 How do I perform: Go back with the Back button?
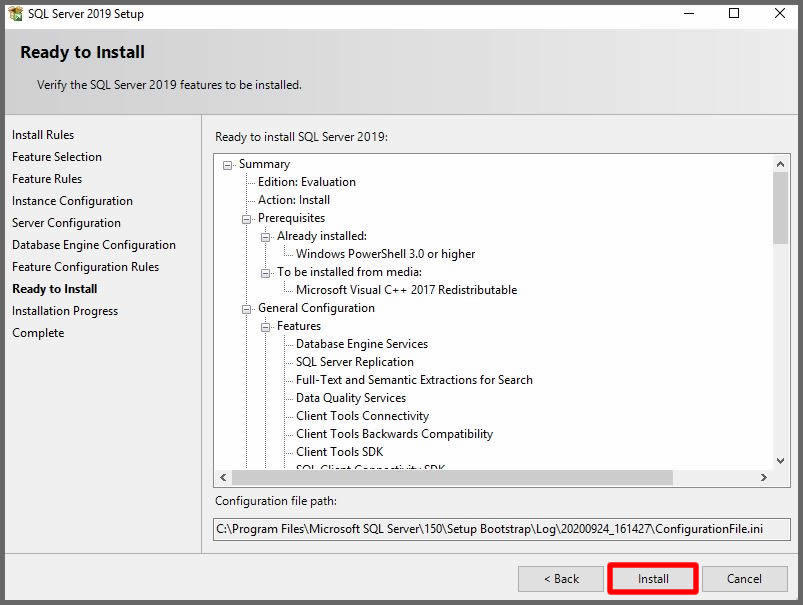coord(561,579)
